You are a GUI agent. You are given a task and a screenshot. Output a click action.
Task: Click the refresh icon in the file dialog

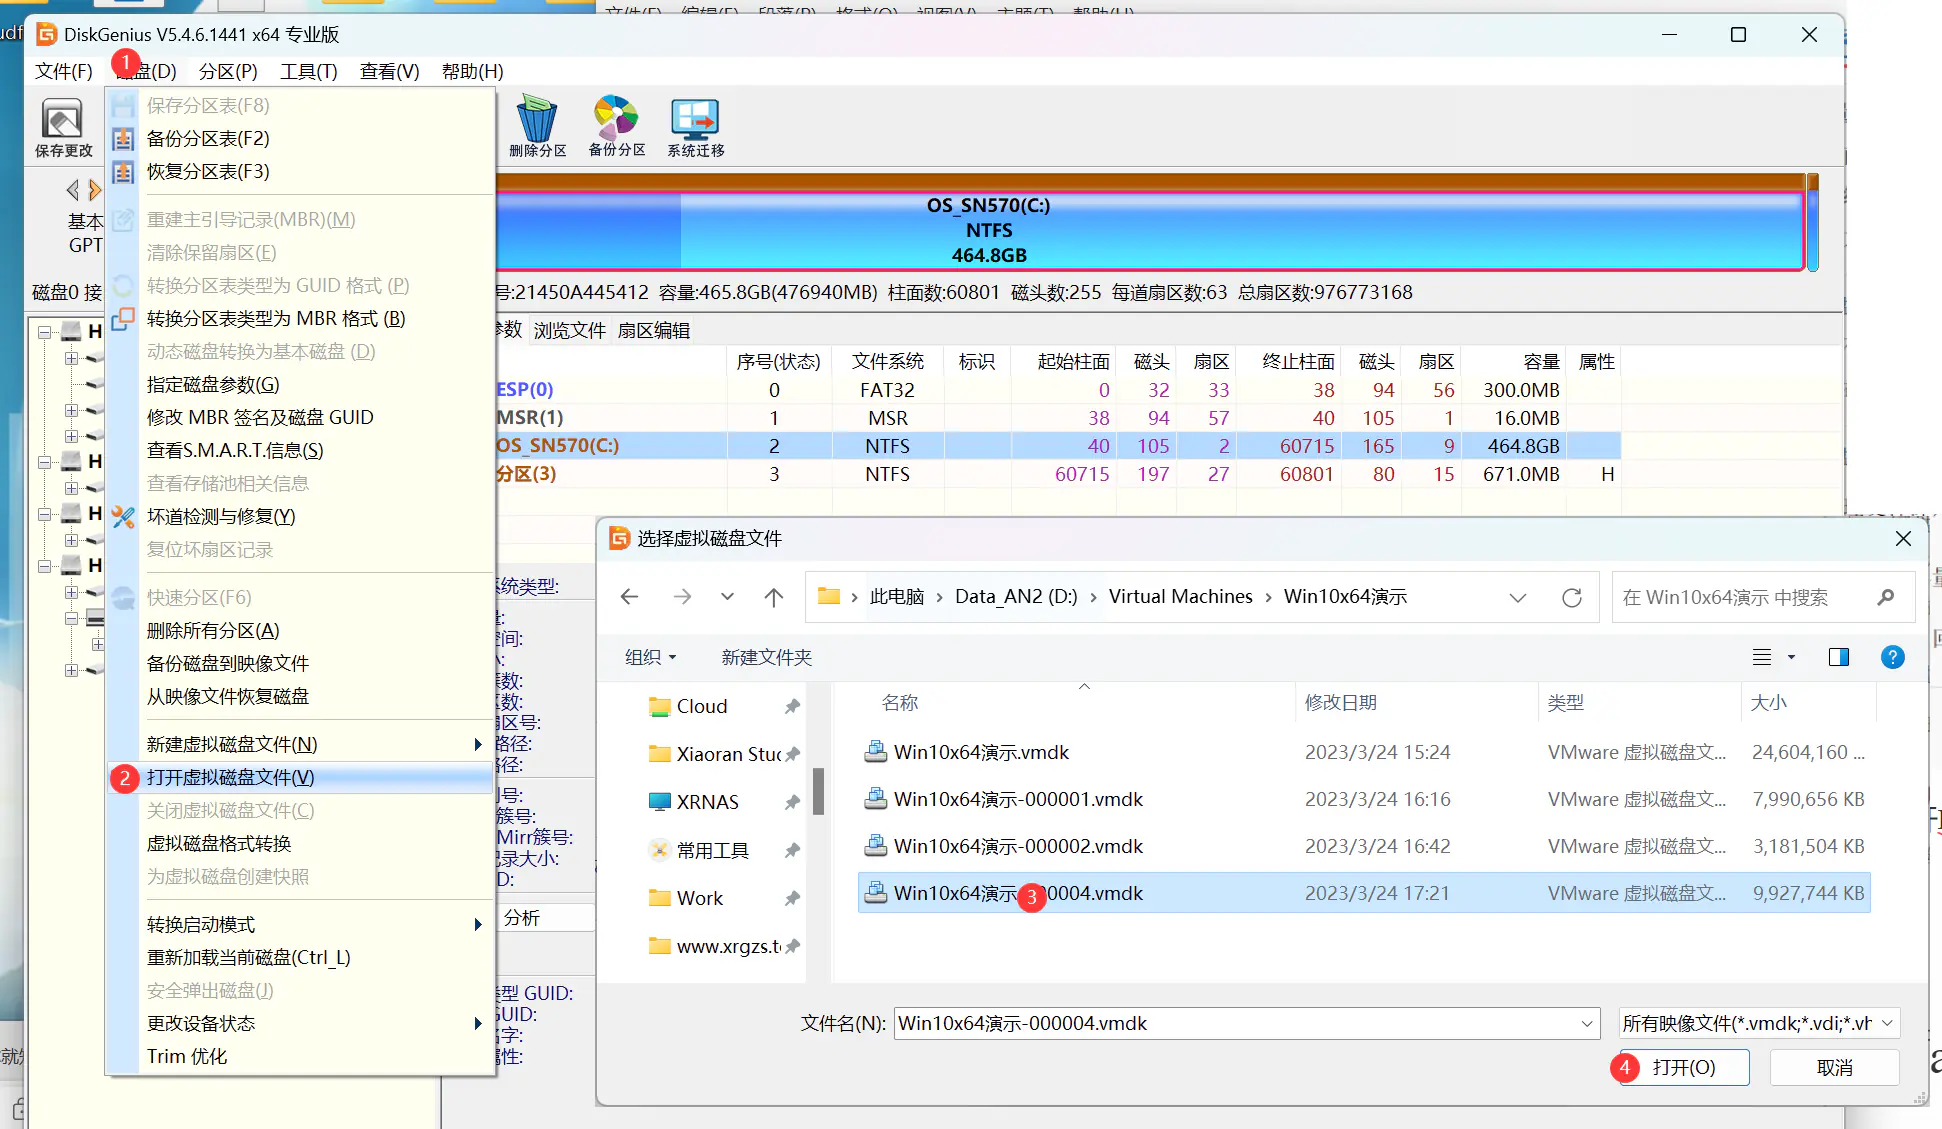[x=1572, y=597]
